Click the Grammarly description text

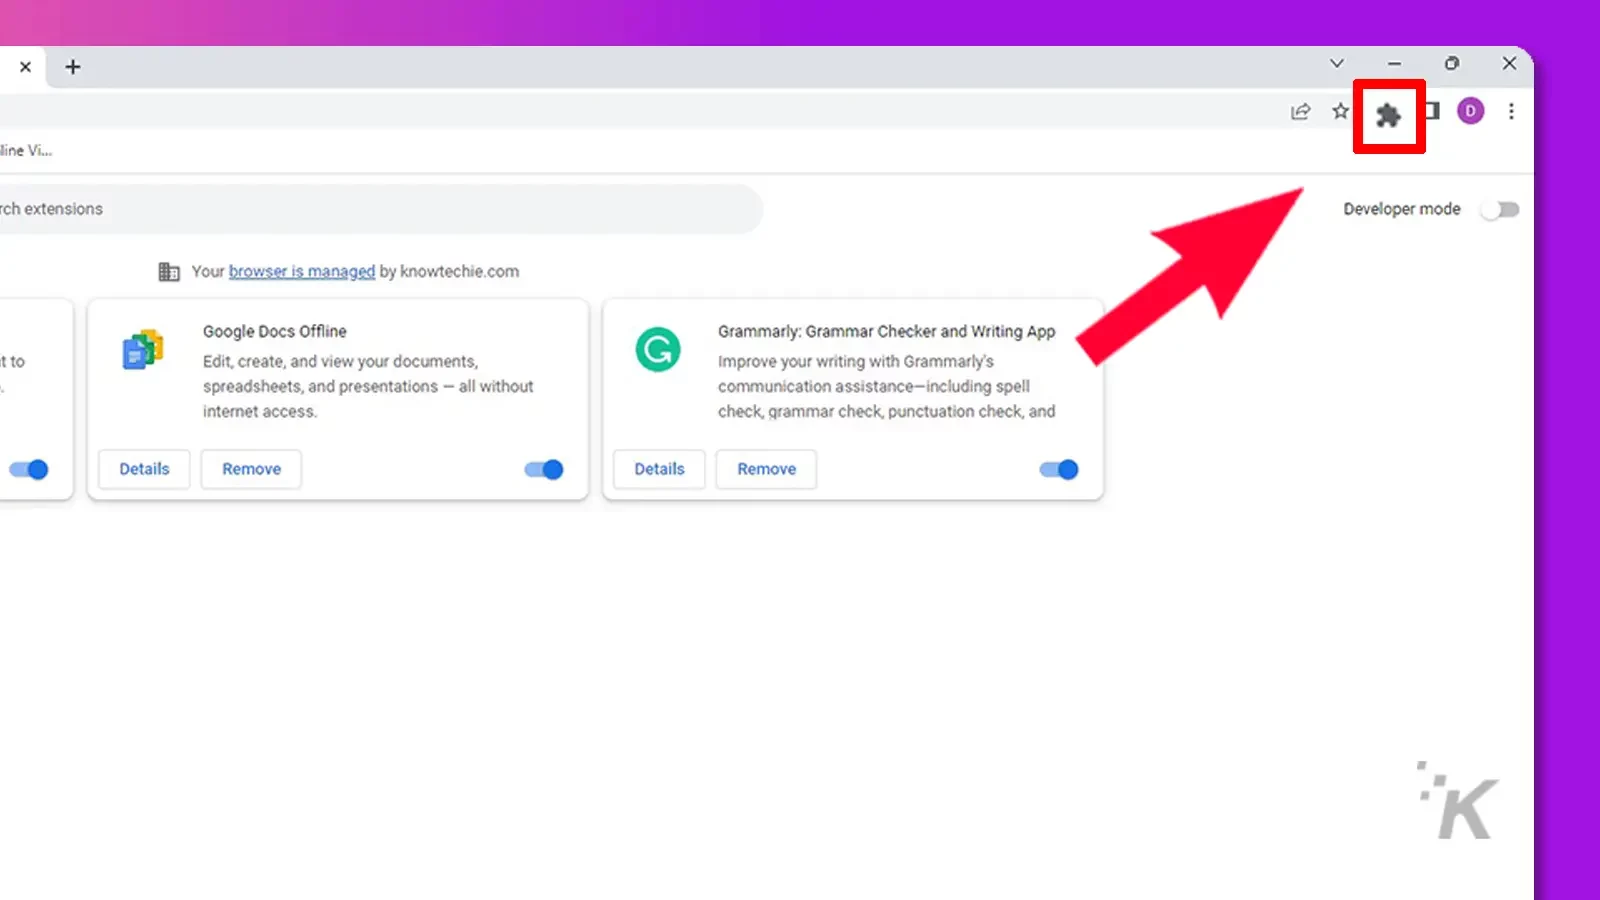pyautogui.click(x=886, y=386)
